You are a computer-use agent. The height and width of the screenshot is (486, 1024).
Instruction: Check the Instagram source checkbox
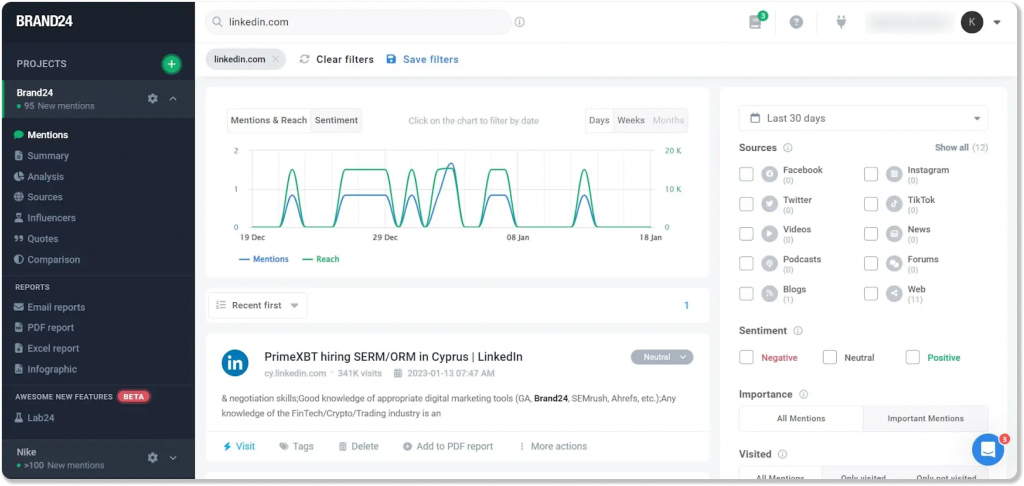871,174
